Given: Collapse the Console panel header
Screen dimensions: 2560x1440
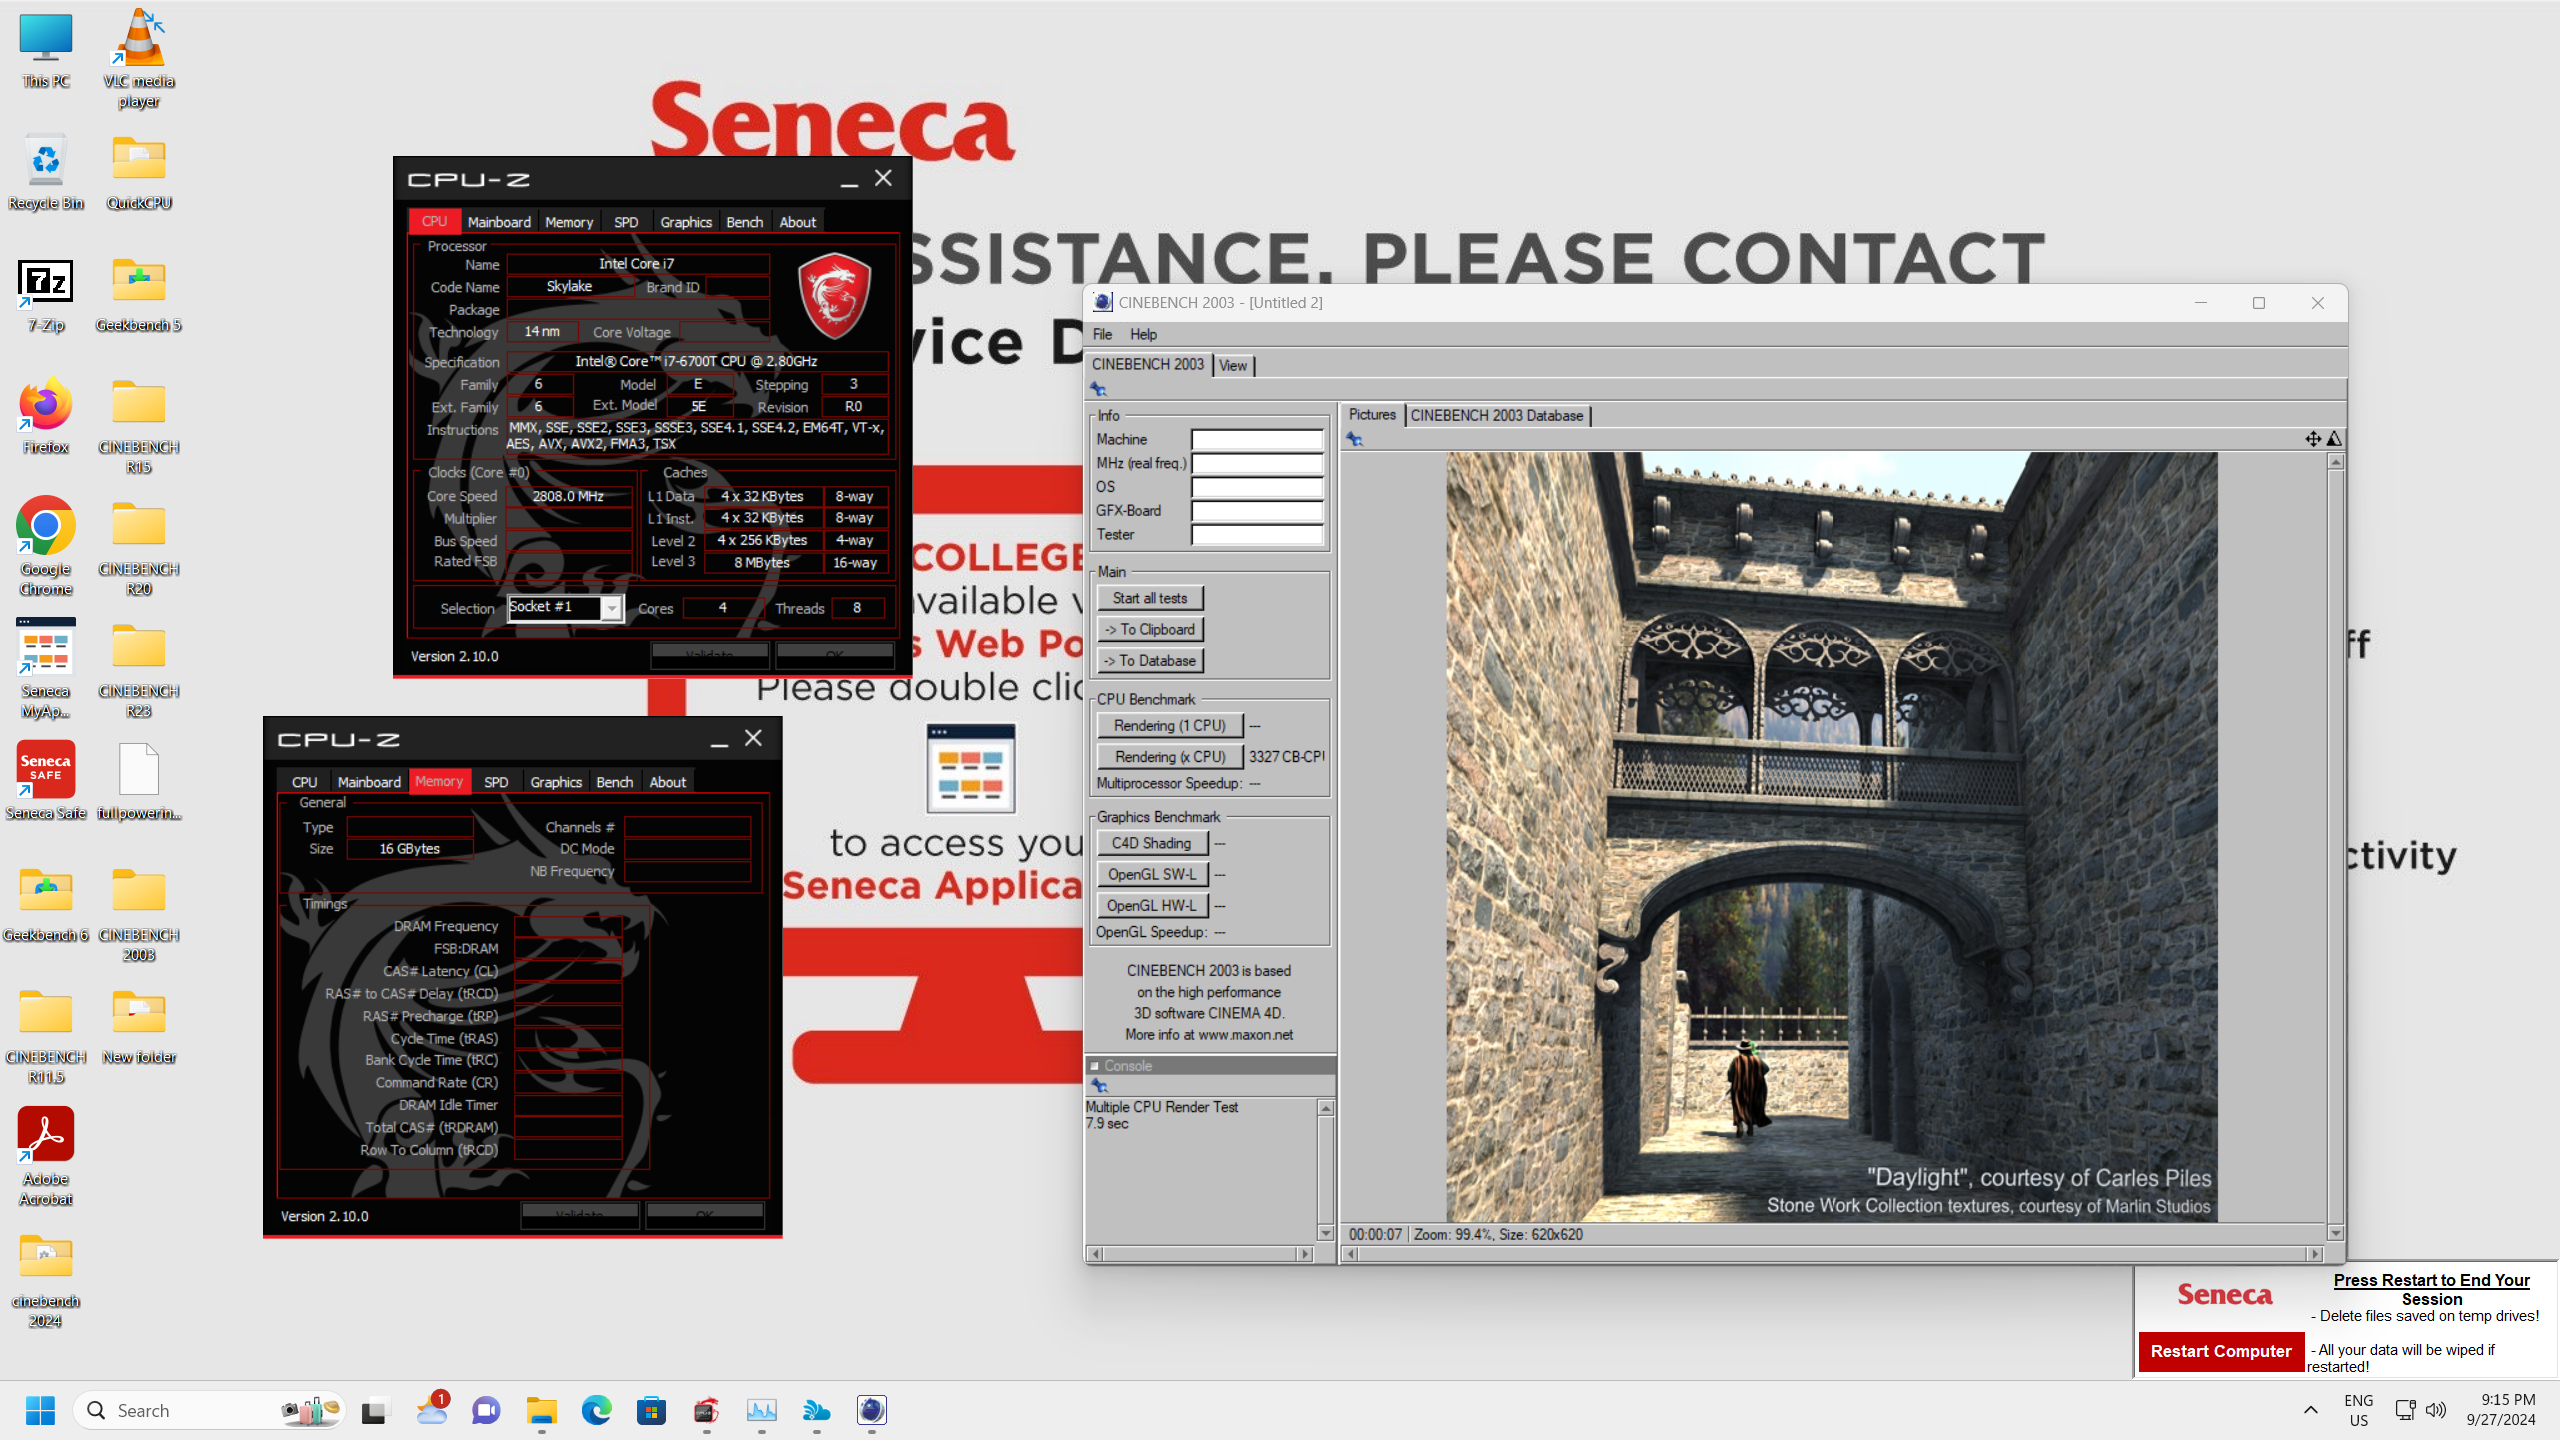Looking at the screenshot, I should (x=1094, y=1066).
